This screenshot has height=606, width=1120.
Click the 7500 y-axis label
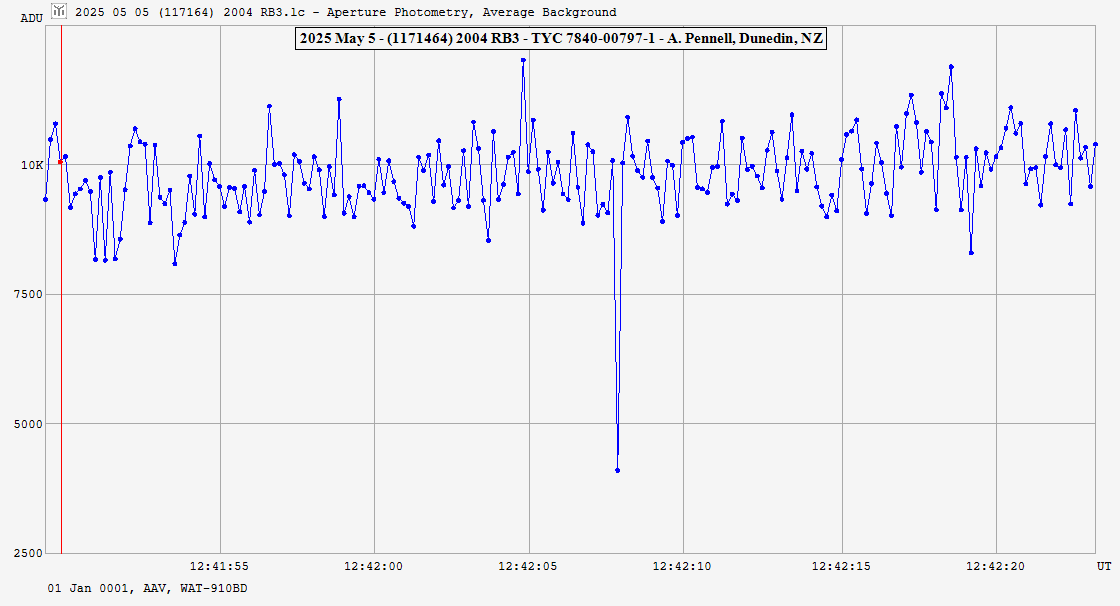[31, 294]
